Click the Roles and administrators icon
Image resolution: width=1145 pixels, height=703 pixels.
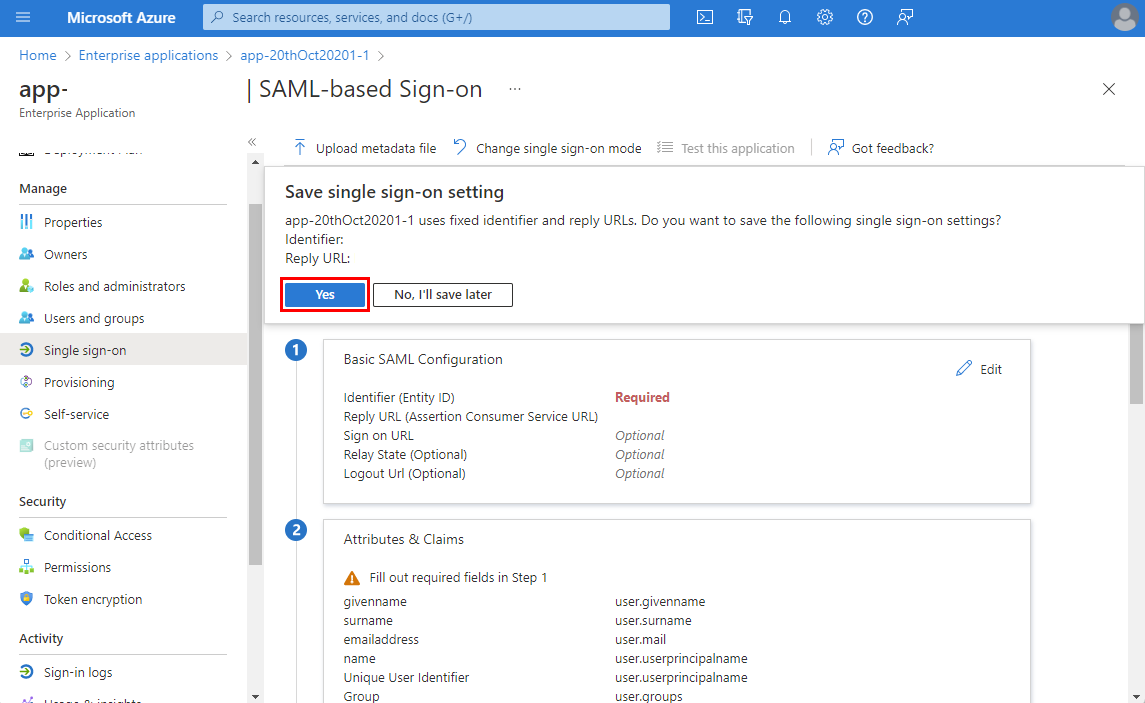[x=26, y=285]
